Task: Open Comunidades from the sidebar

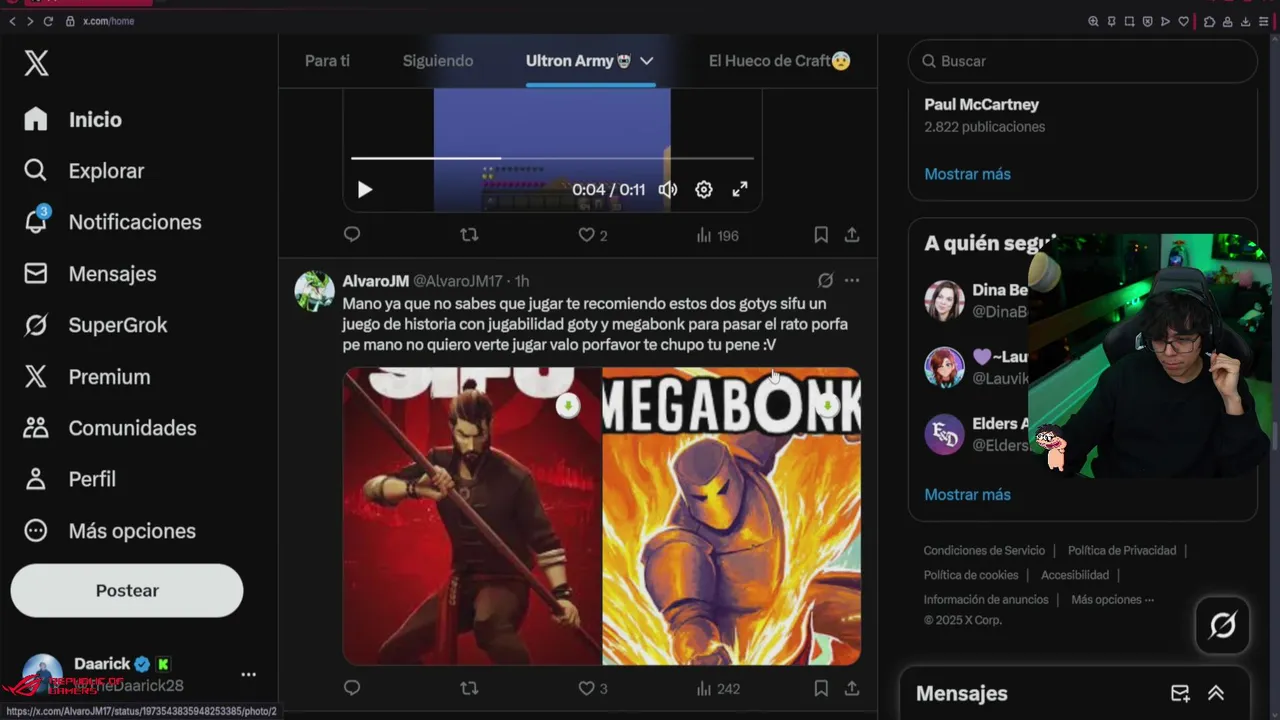Action: (110, 428)
